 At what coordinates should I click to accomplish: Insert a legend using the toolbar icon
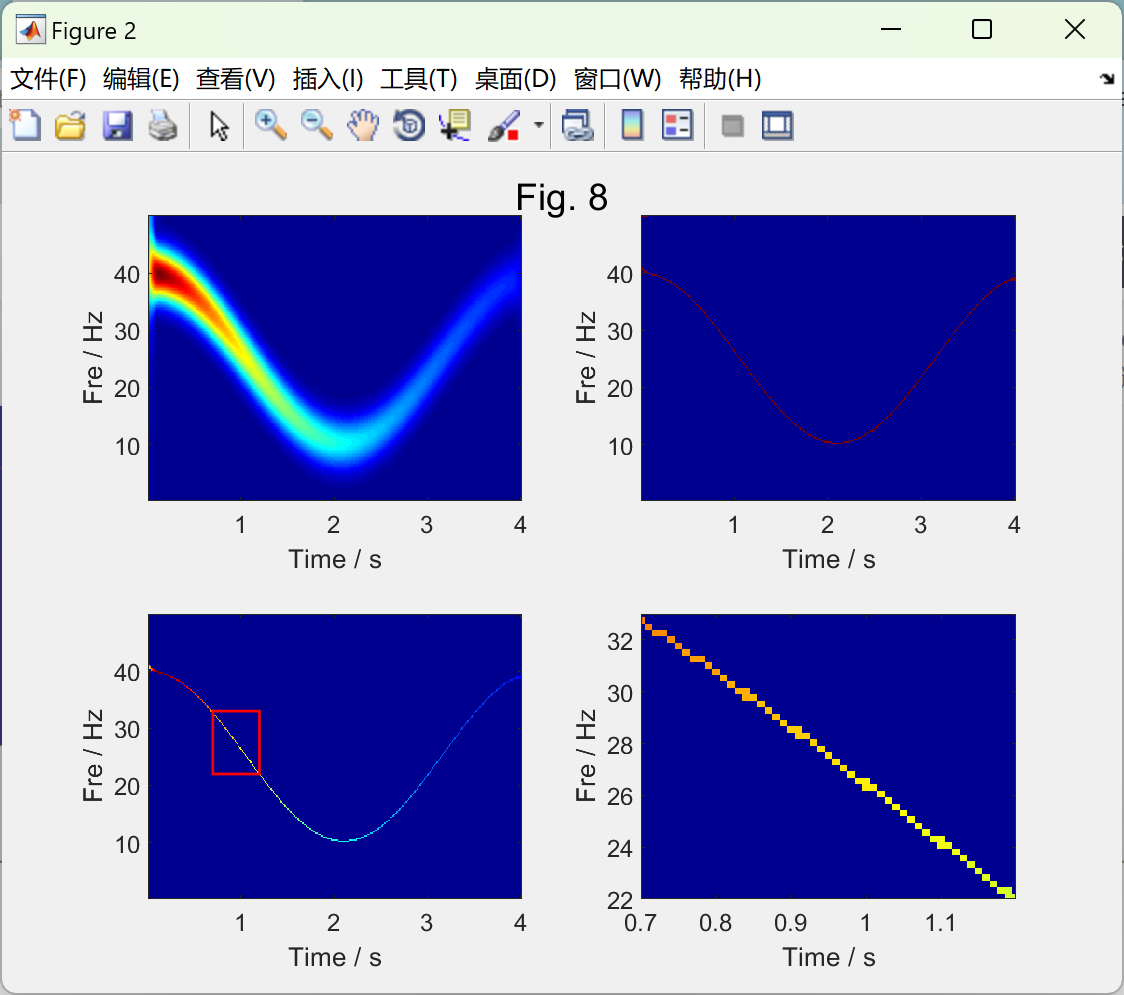point(677,125)
